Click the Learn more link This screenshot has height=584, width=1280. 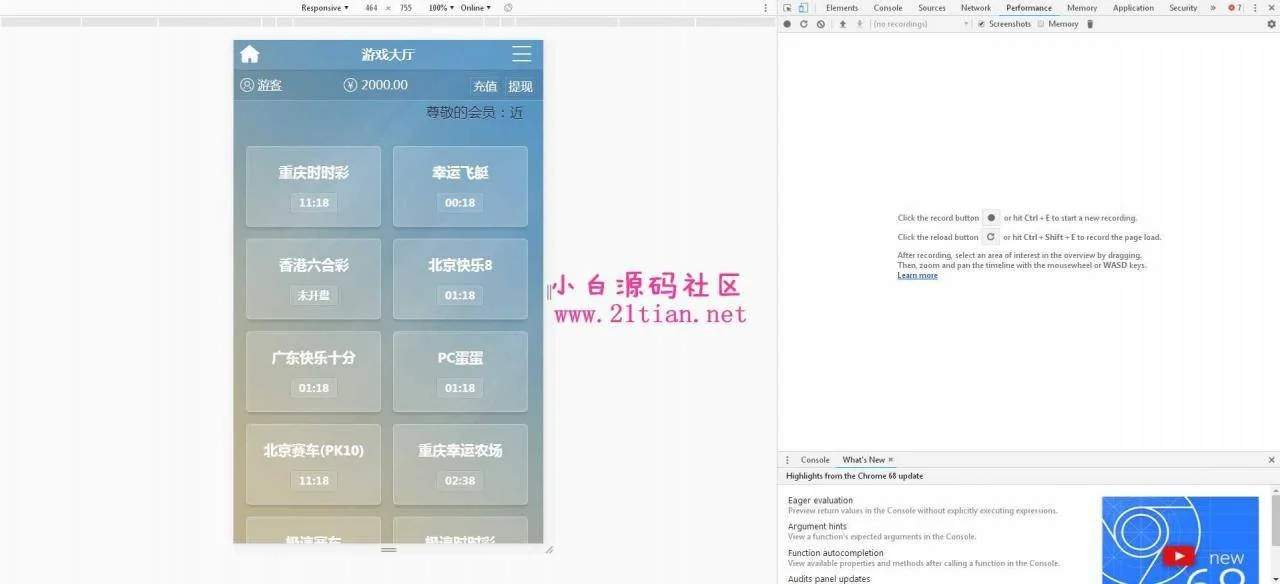point(917,276)
